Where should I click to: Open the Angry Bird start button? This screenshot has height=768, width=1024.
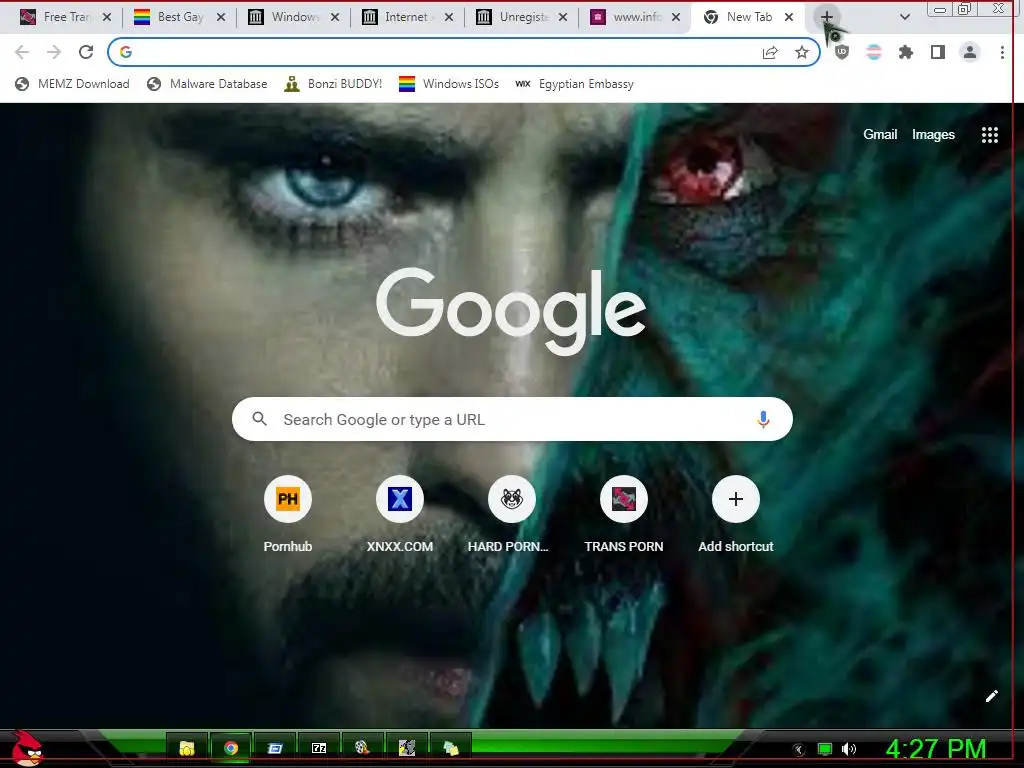27,748
